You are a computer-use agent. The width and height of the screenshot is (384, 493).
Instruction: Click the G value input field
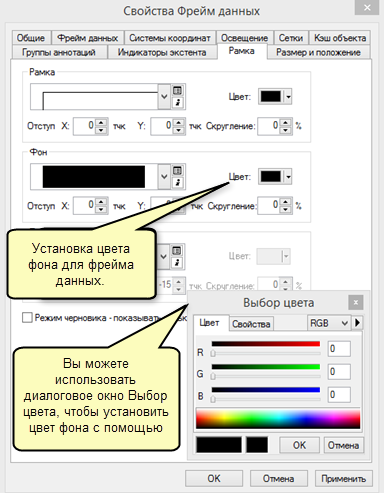(339, 372)
